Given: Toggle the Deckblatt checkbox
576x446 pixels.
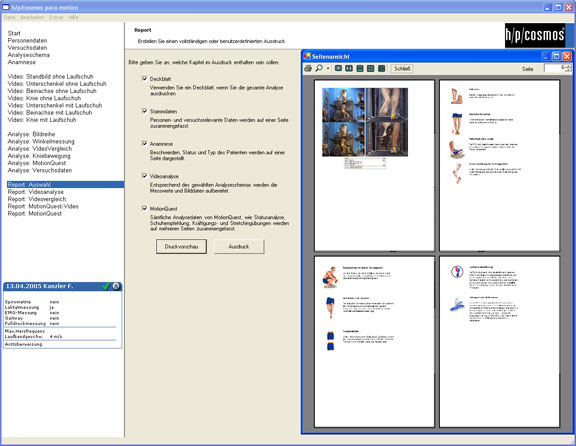Looking at the screenshot, I should pos(144,79).
